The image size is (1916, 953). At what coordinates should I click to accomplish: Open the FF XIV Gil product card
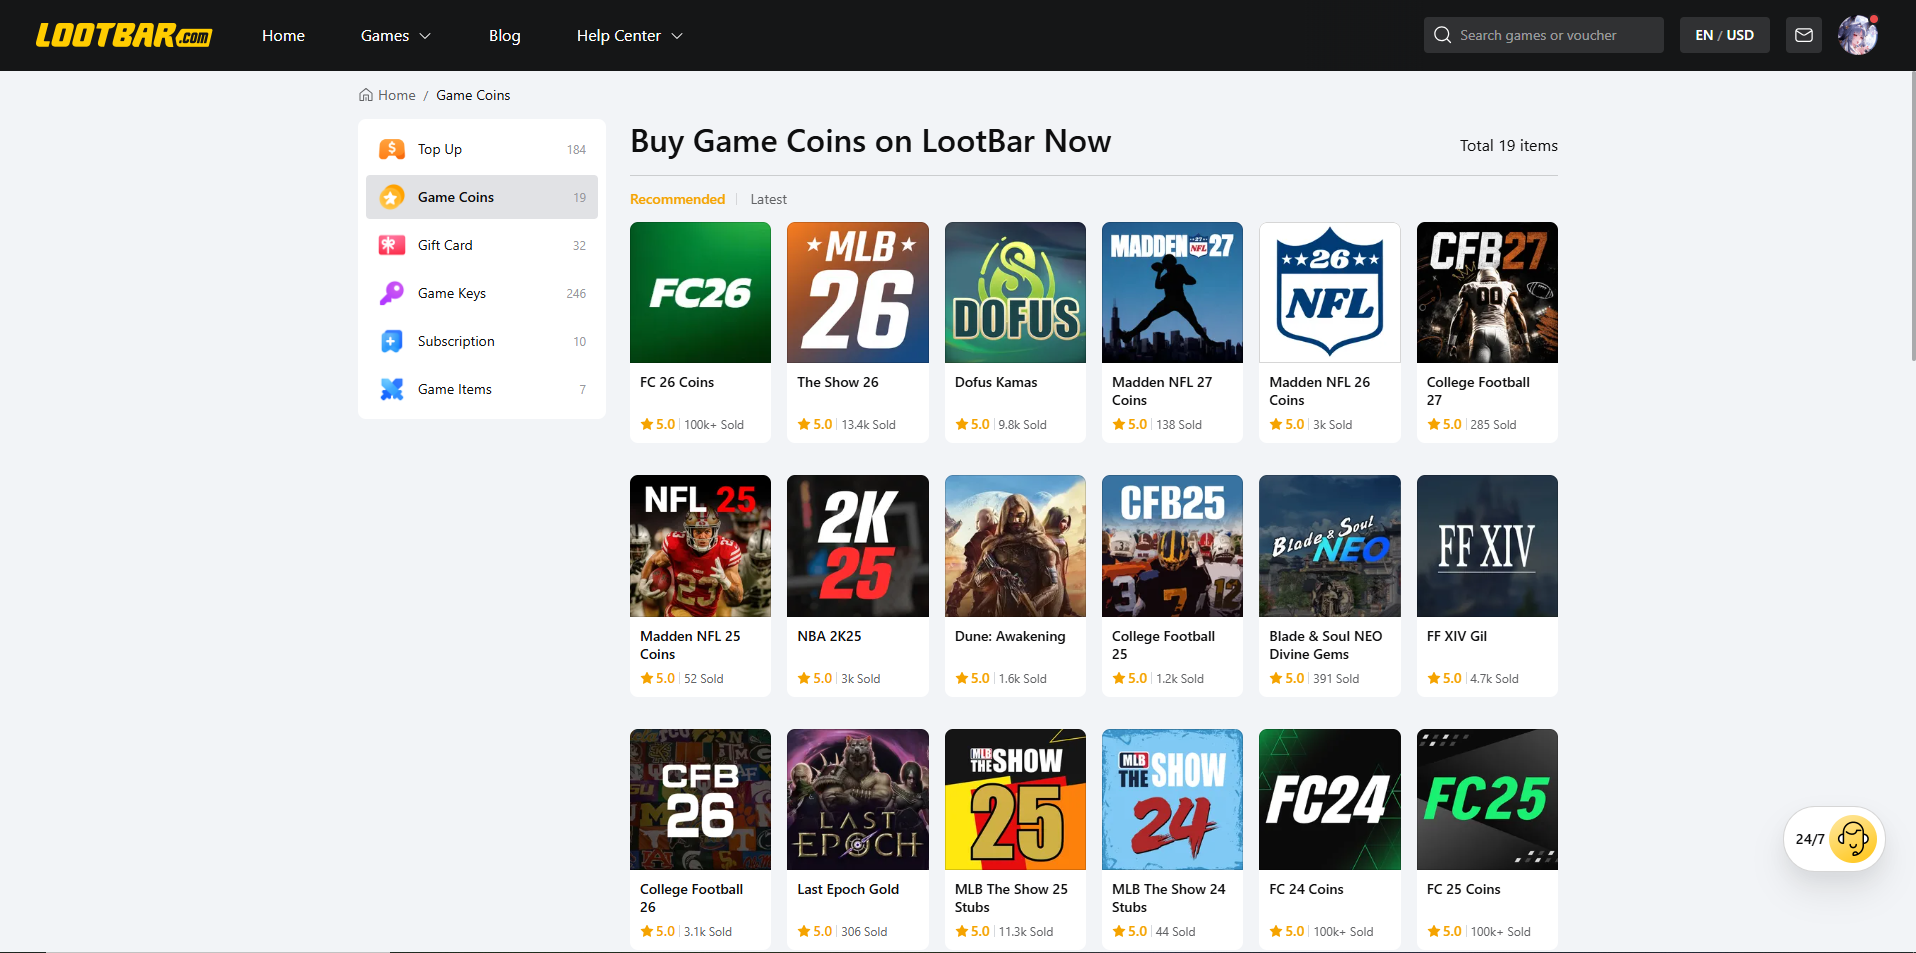coord(1487,586)
